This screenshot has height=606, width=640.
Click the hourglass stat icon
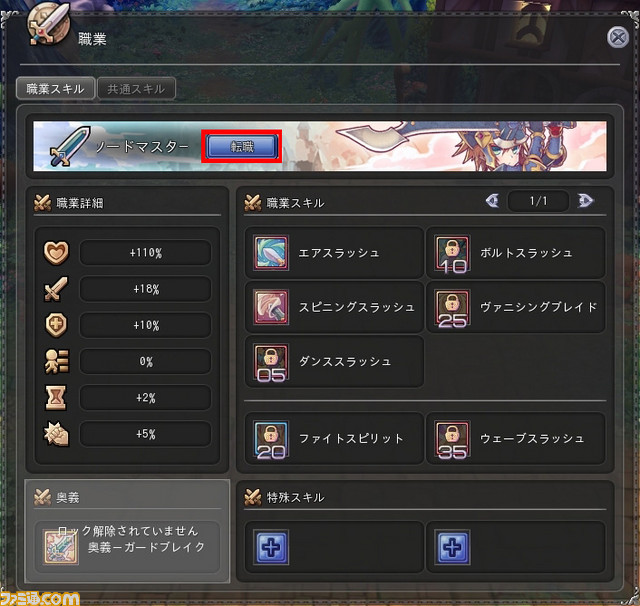56,397
